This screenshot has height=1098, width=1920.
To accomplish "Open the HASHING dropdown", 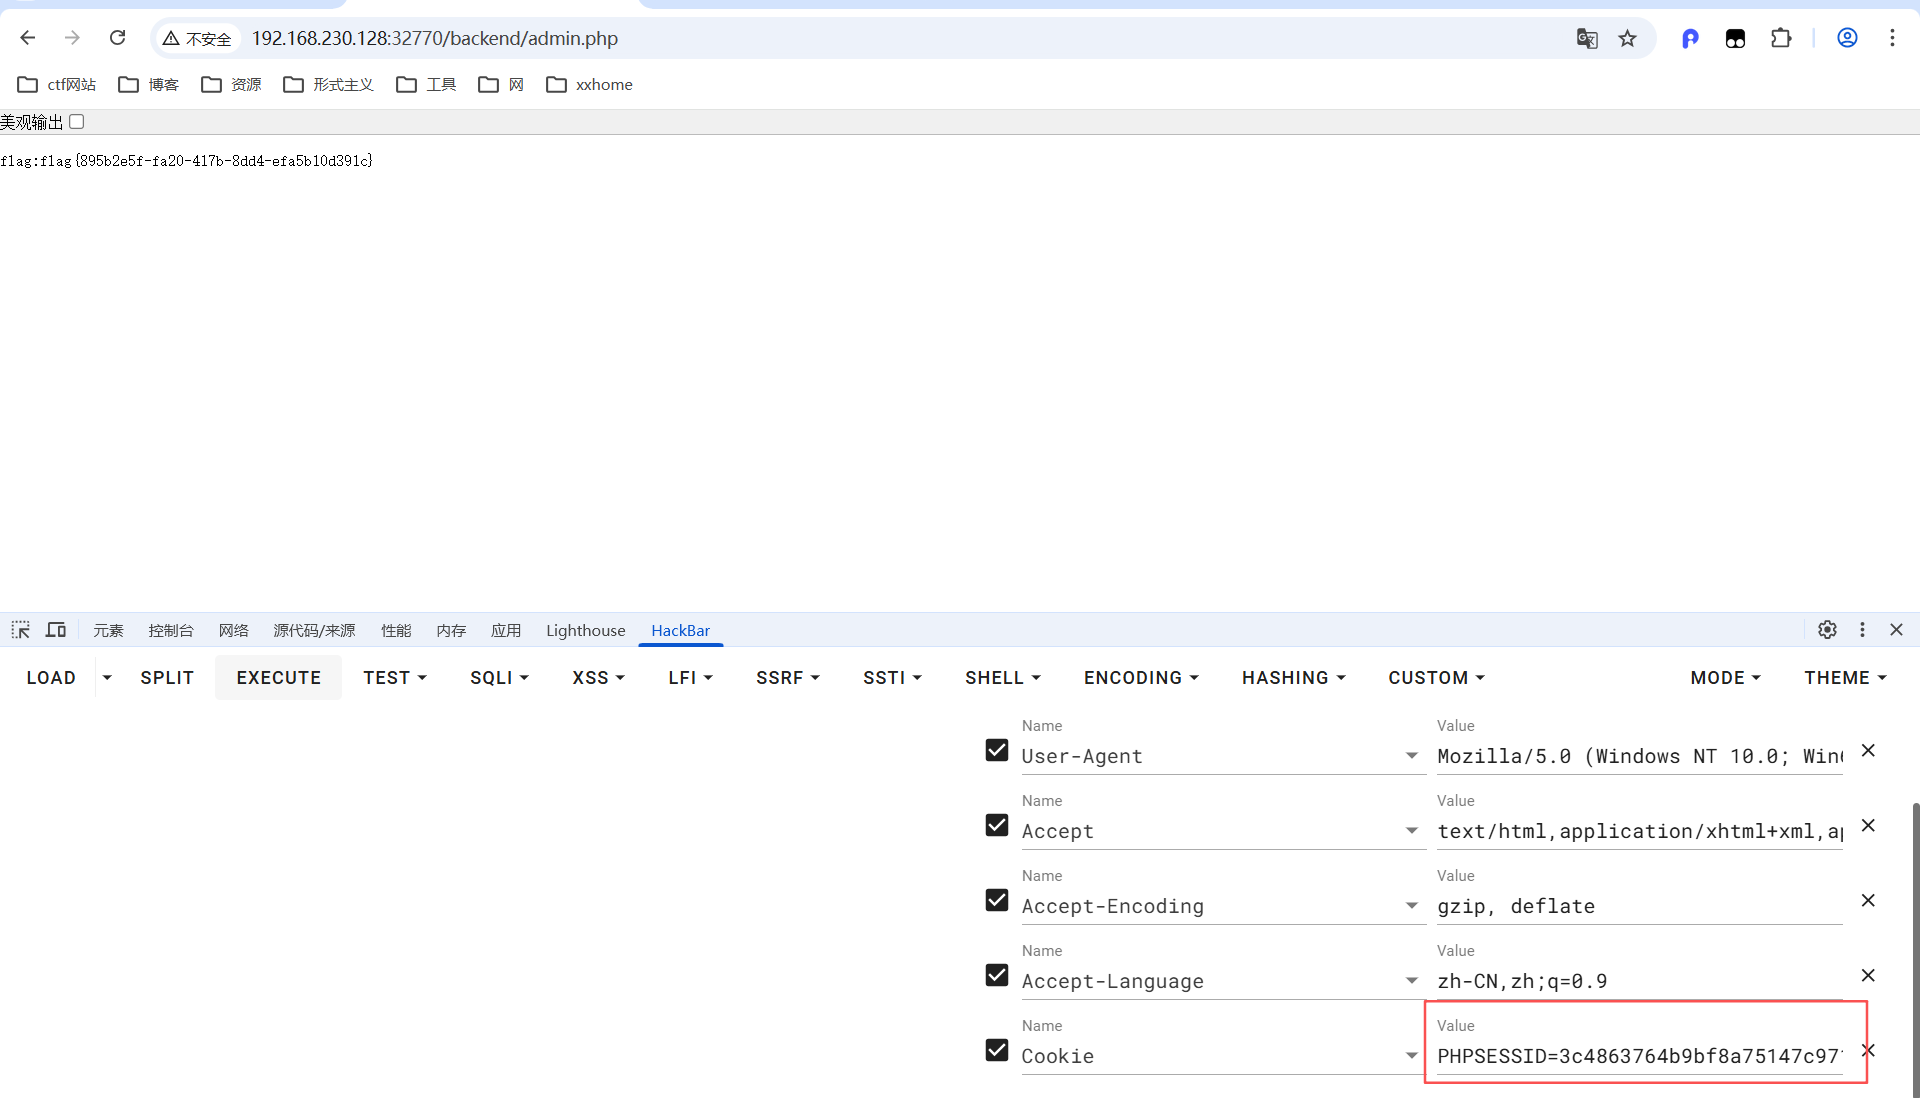I will [x=1294, y=678].
